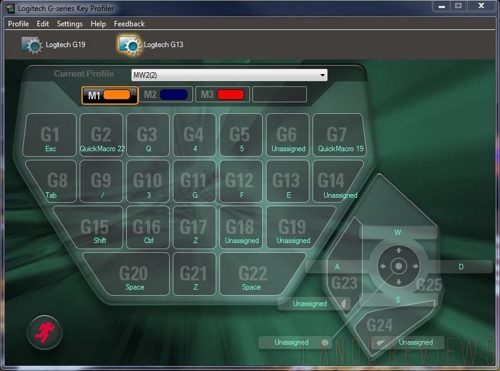Click joystick right arrow icon
500x371 pixels.
pyautogui.click(x=415, y=266)
